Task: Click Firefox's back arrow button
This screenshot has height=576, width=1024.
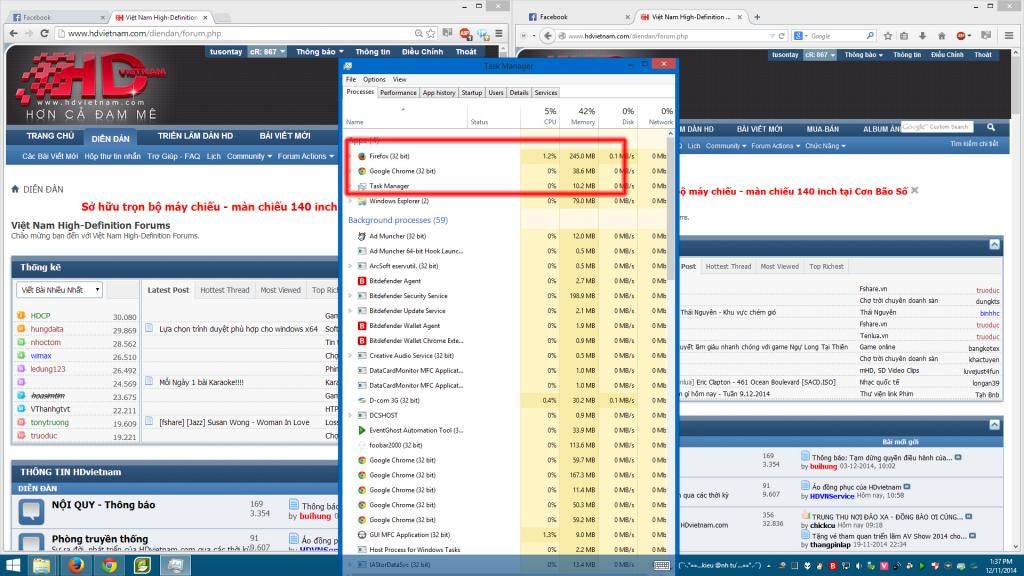Action: pyautogui.click(x=548, y=36)
